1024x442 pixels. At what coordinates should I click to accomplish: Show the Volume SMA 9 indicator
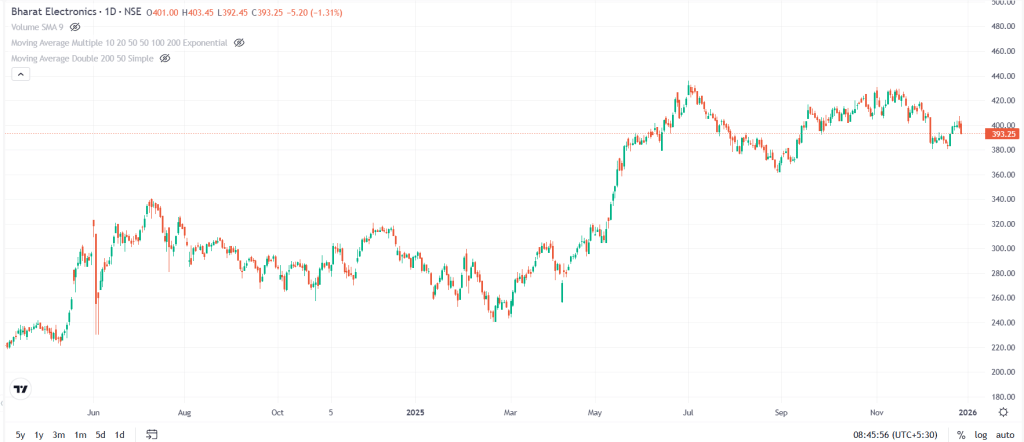point(75,27)
